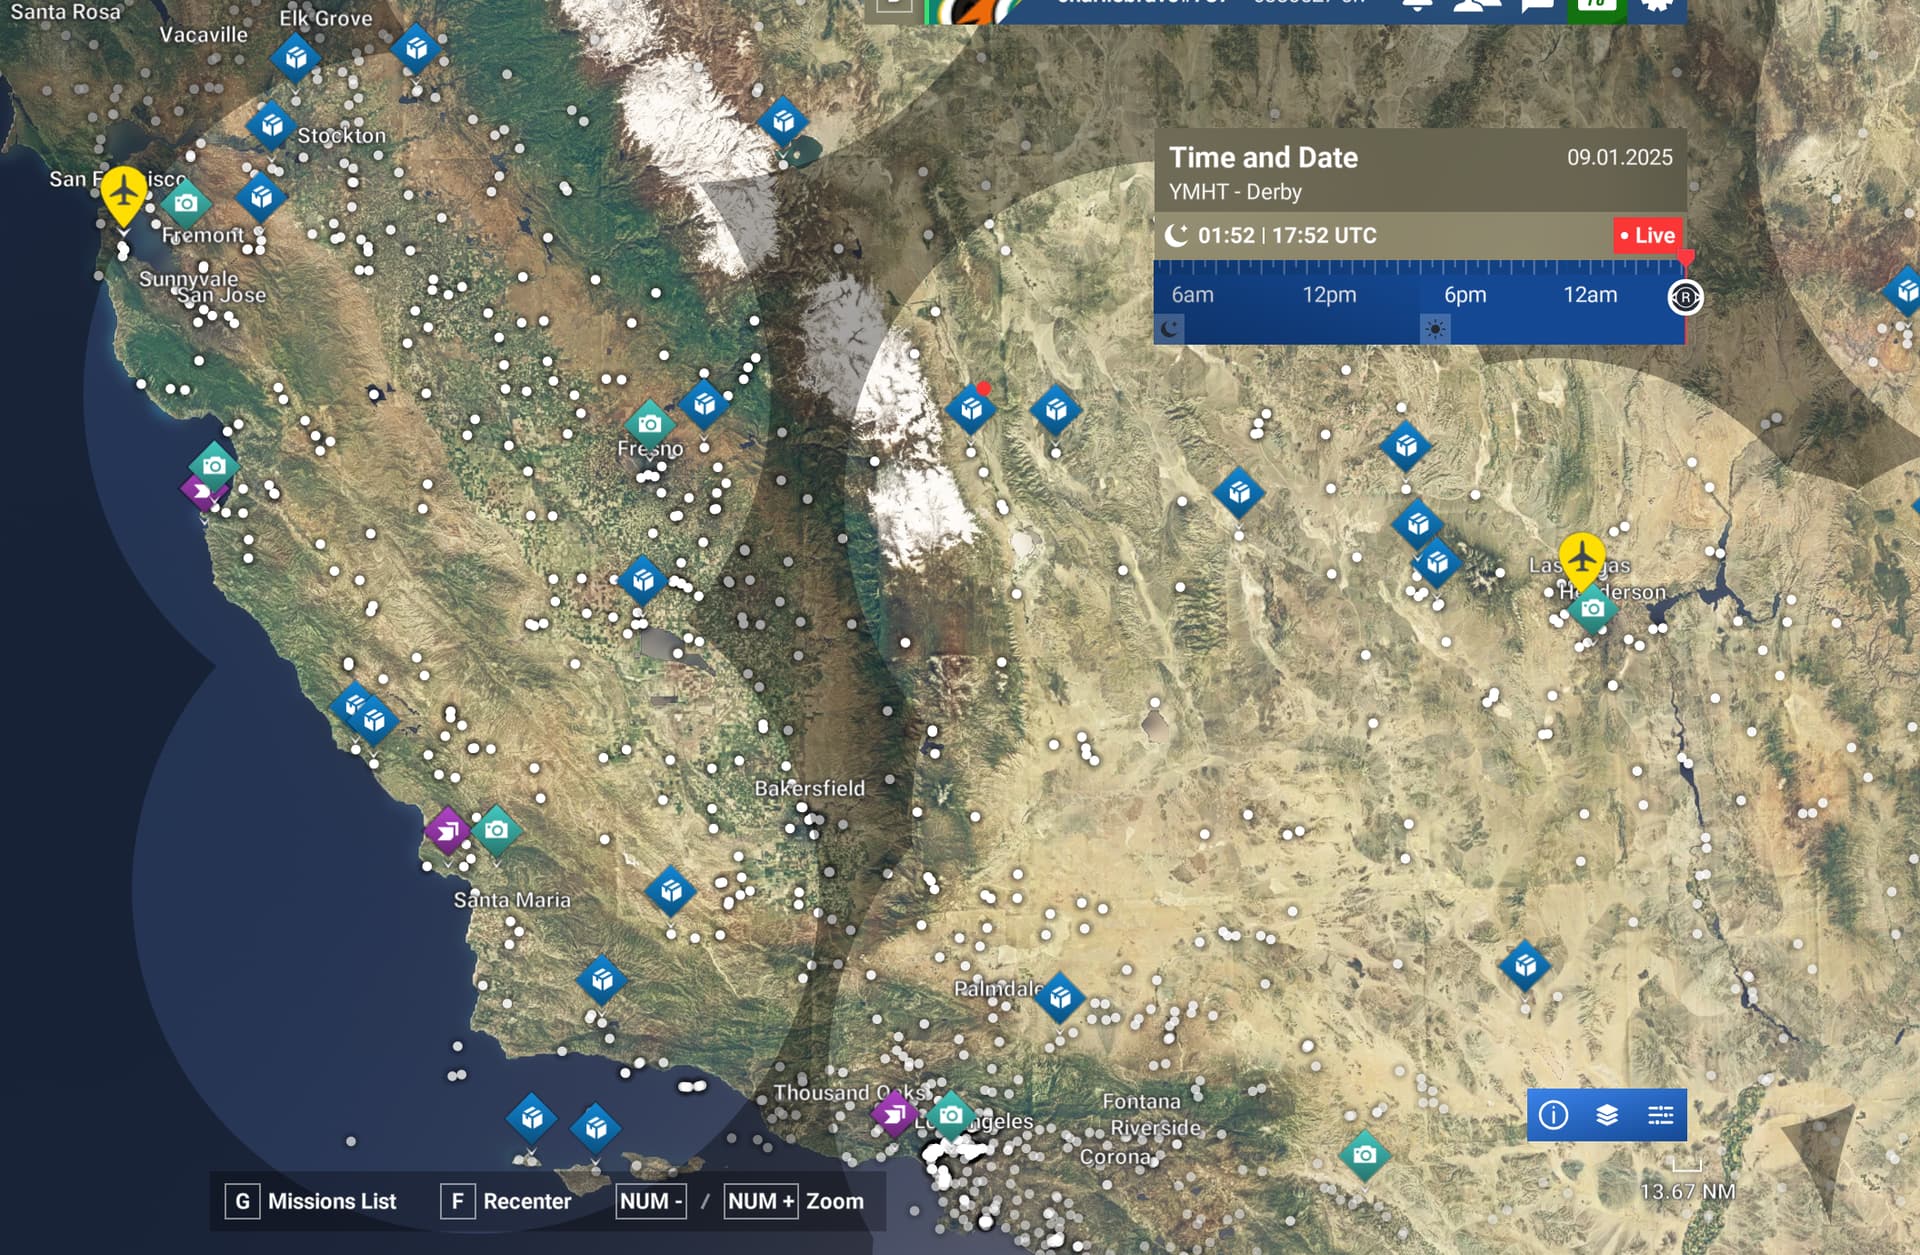This screenshot has height=1255, width=1920.
Task: Open the map filter sliders icon
Action: click(1660, 1114)
